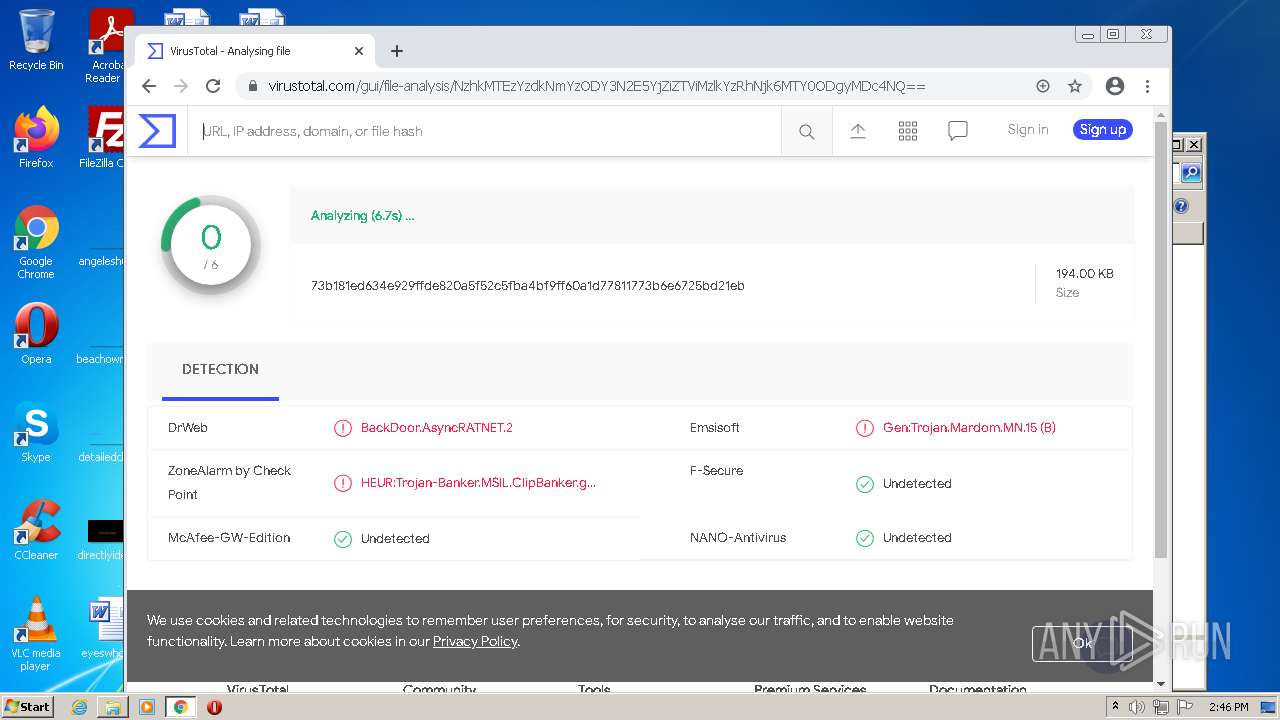The image size is (1280, 720).
Task: Click the upload file icon
Action: pos(858,131)
